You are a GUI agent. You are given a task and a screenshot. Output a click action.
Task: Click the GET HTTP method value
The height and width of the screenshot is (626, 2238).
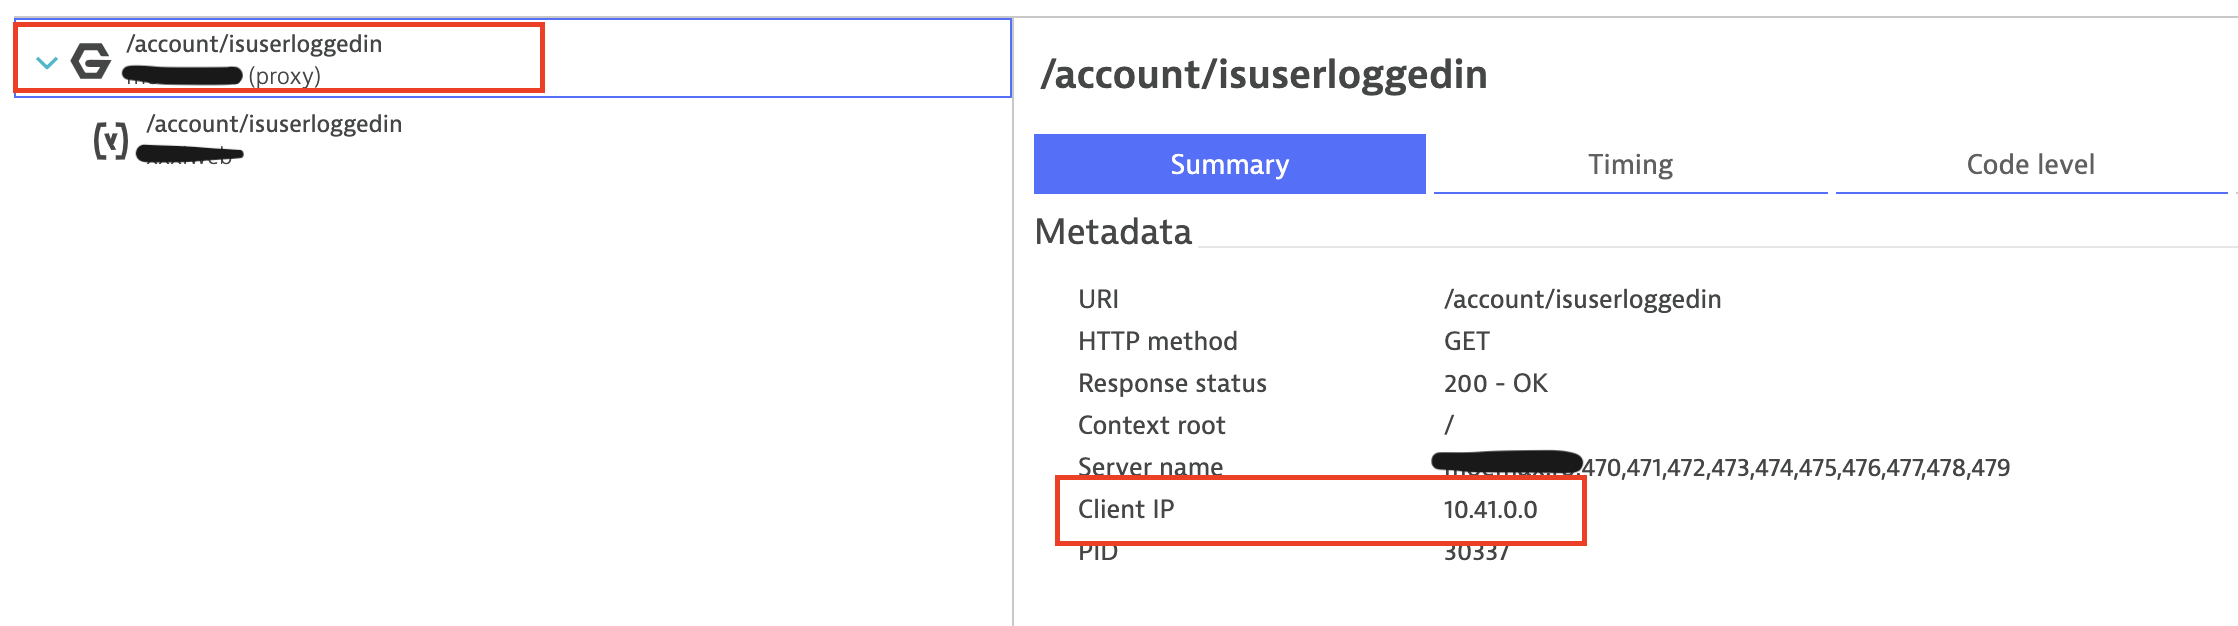(1466, 341)
